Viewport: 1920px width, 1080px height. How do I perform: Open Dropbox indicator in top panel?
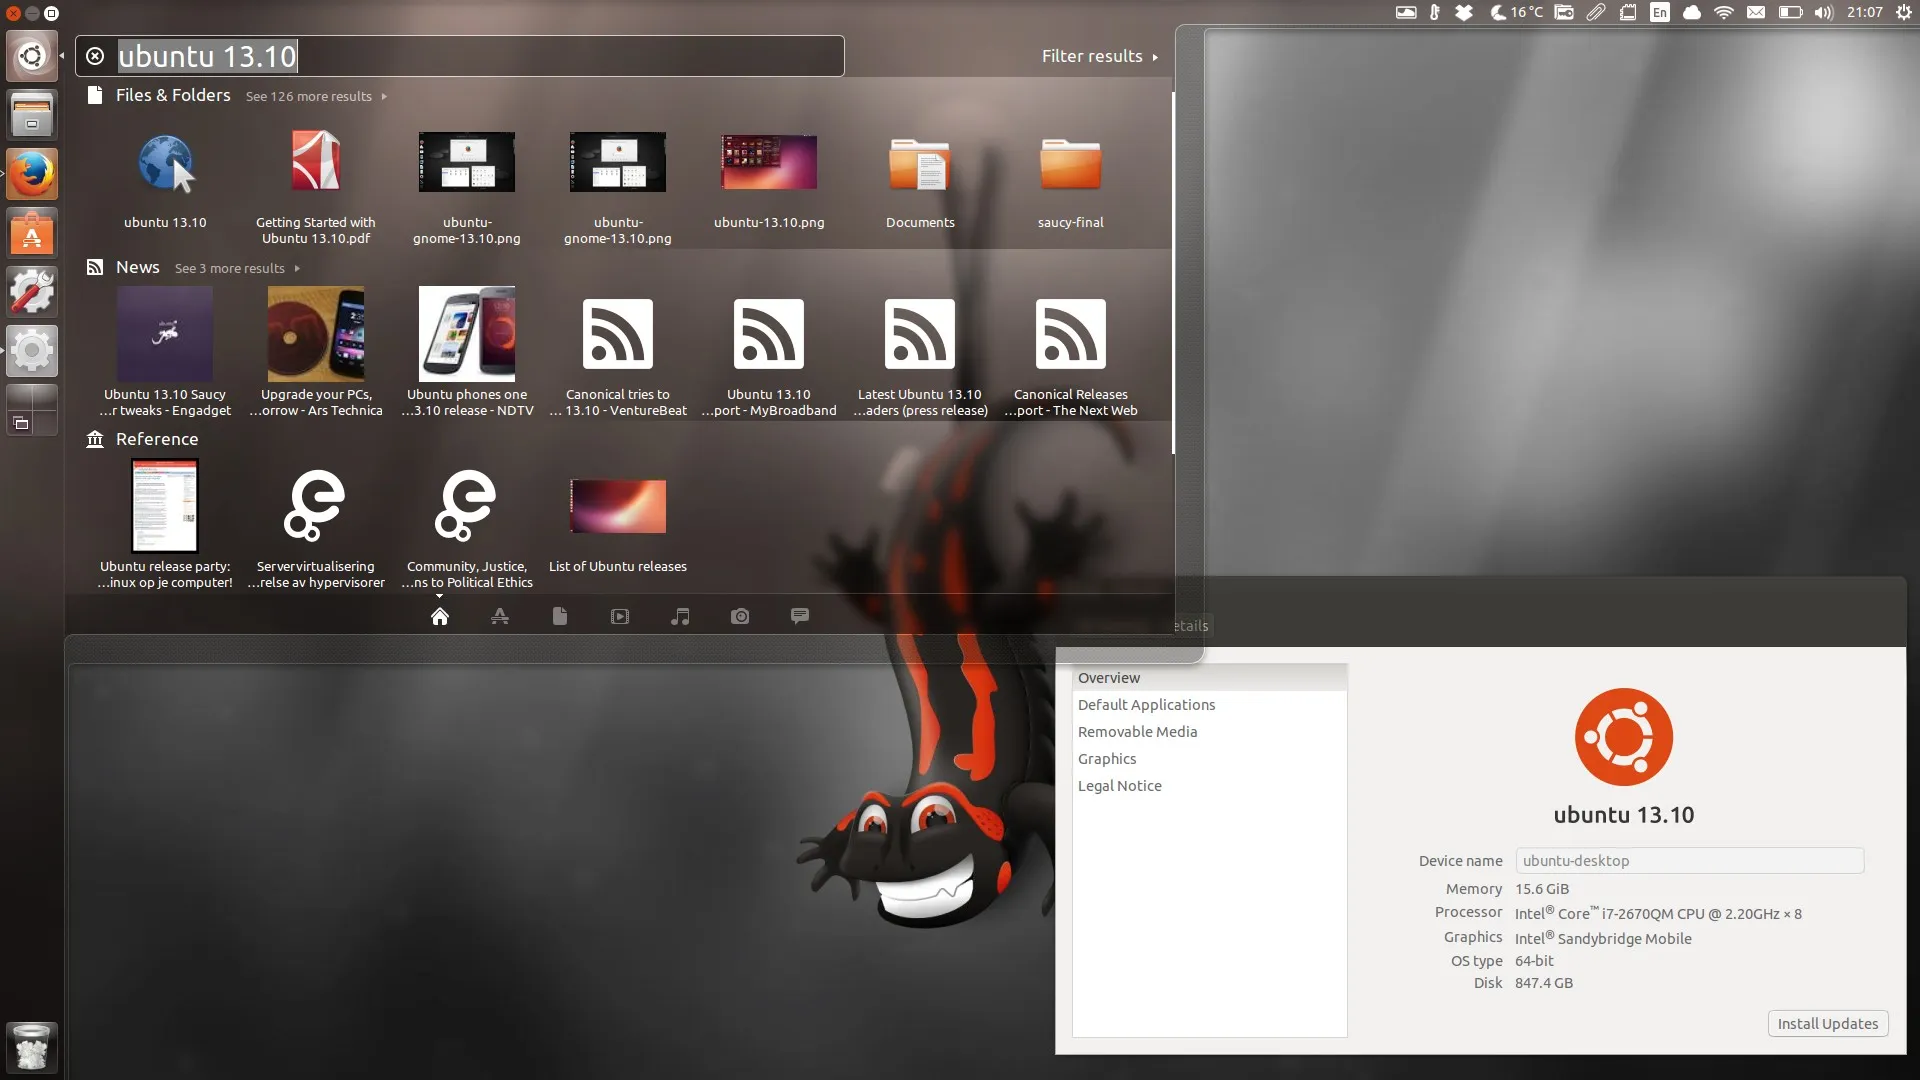click(x=1464, y=13)
